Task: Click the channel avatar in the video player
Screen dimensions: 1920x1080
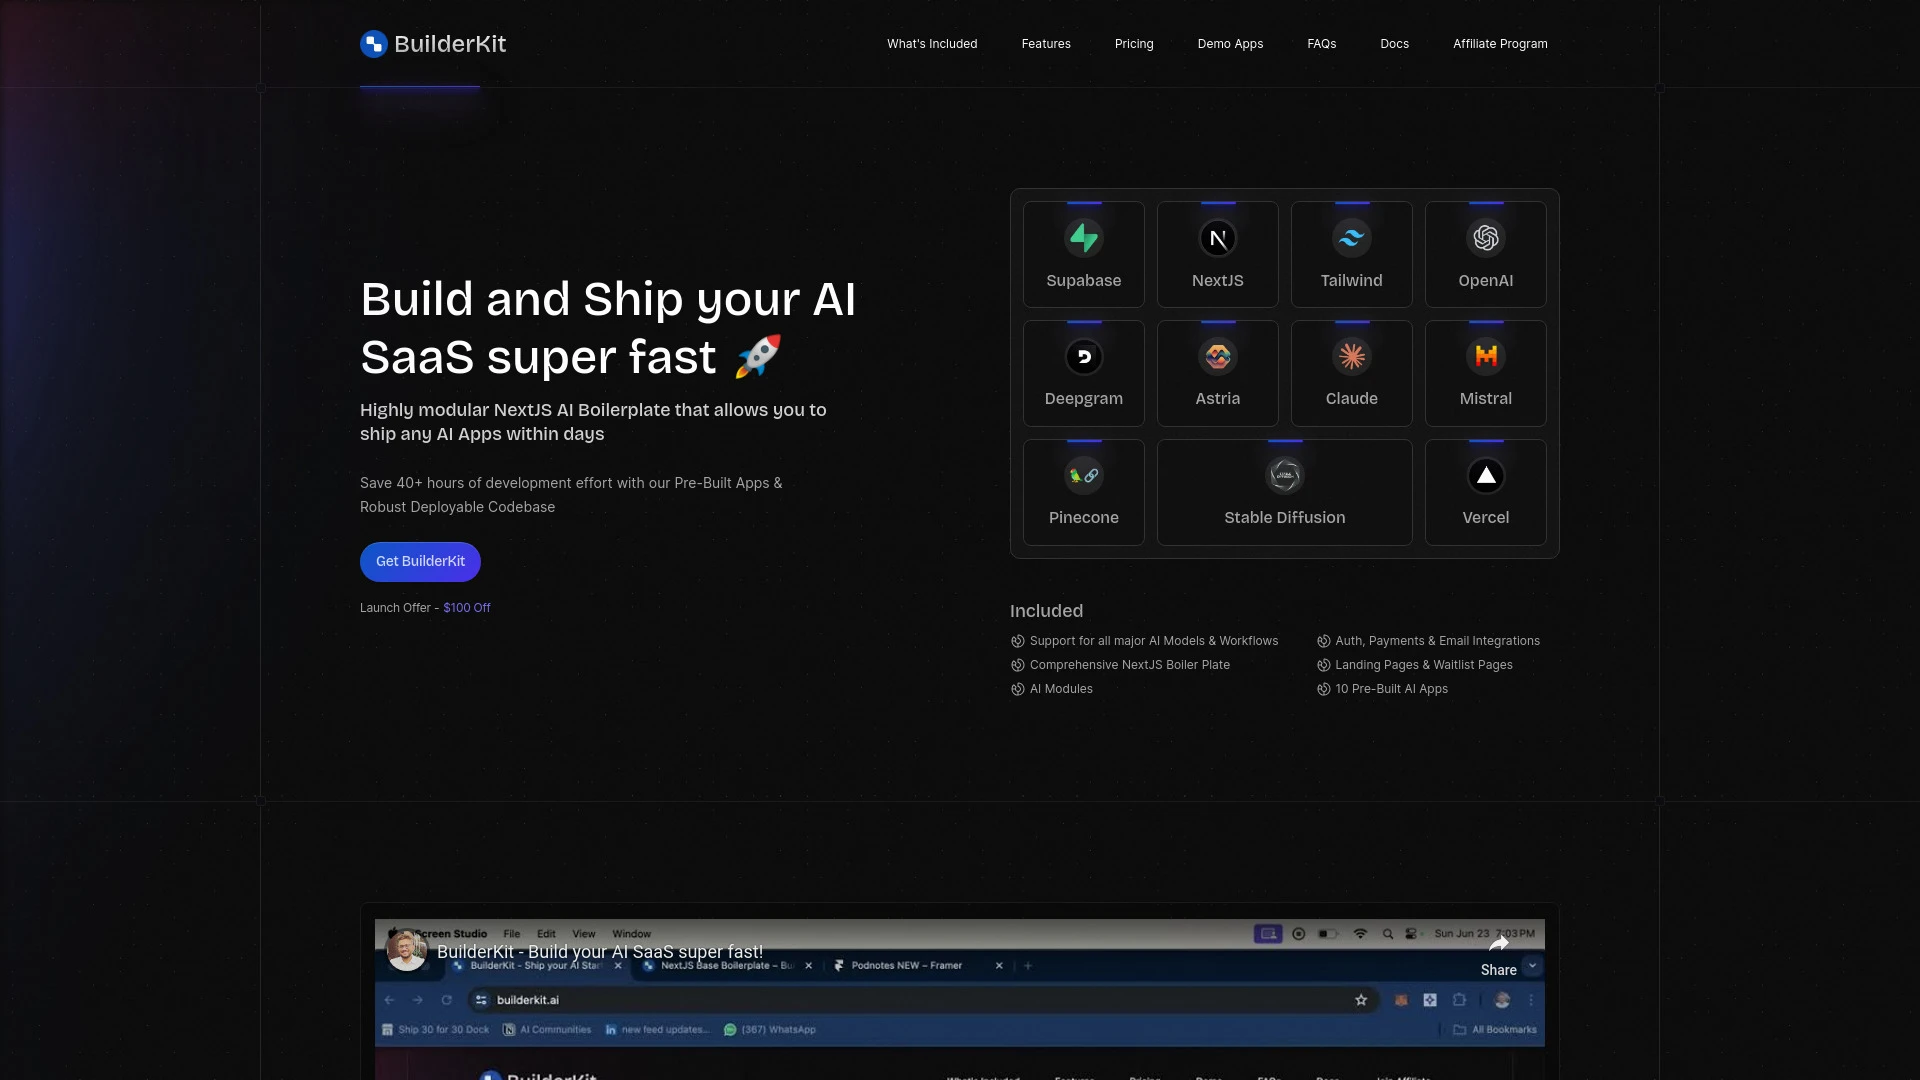Action: click(406, 950)
